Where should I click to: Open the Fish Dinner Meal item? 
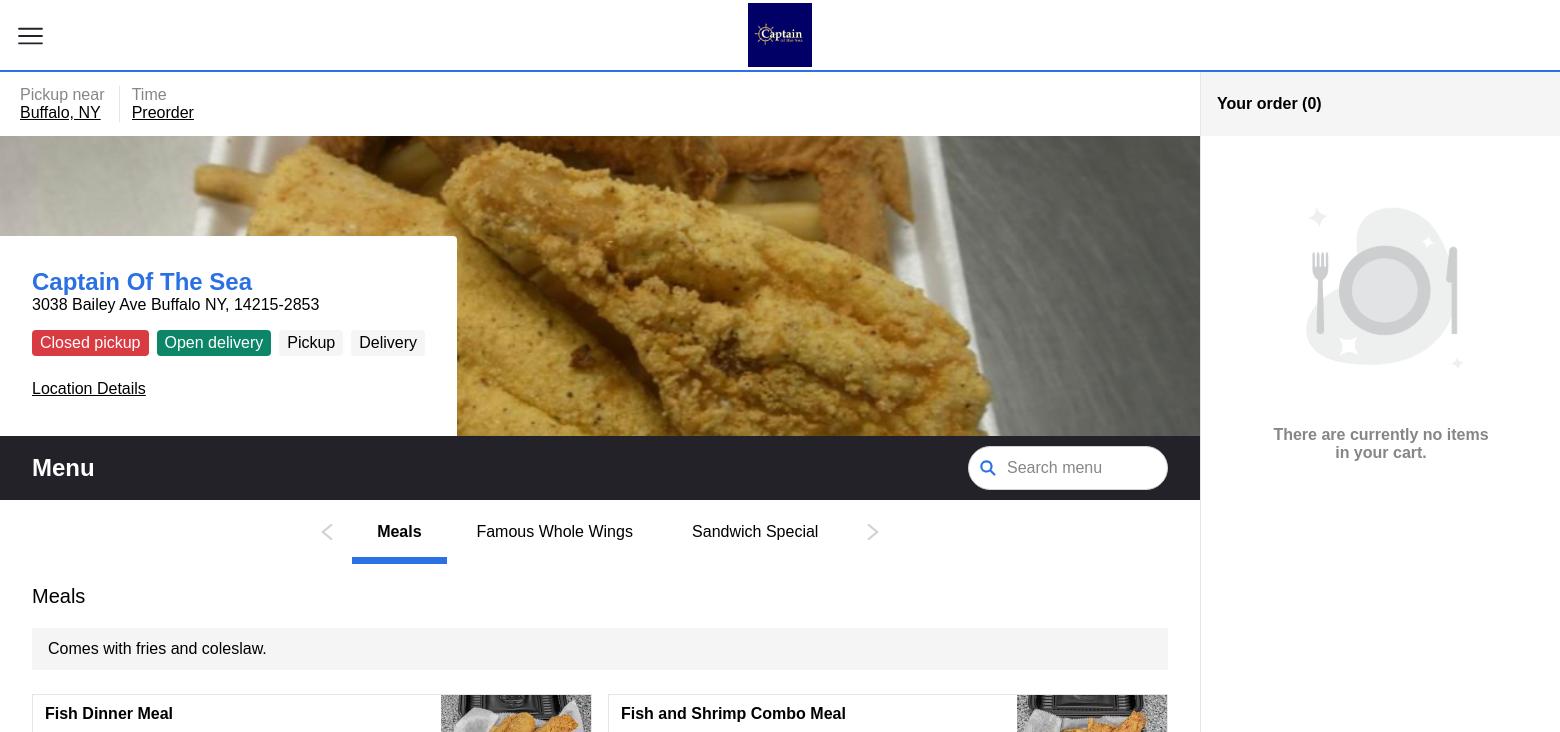[x=109, y=713]
